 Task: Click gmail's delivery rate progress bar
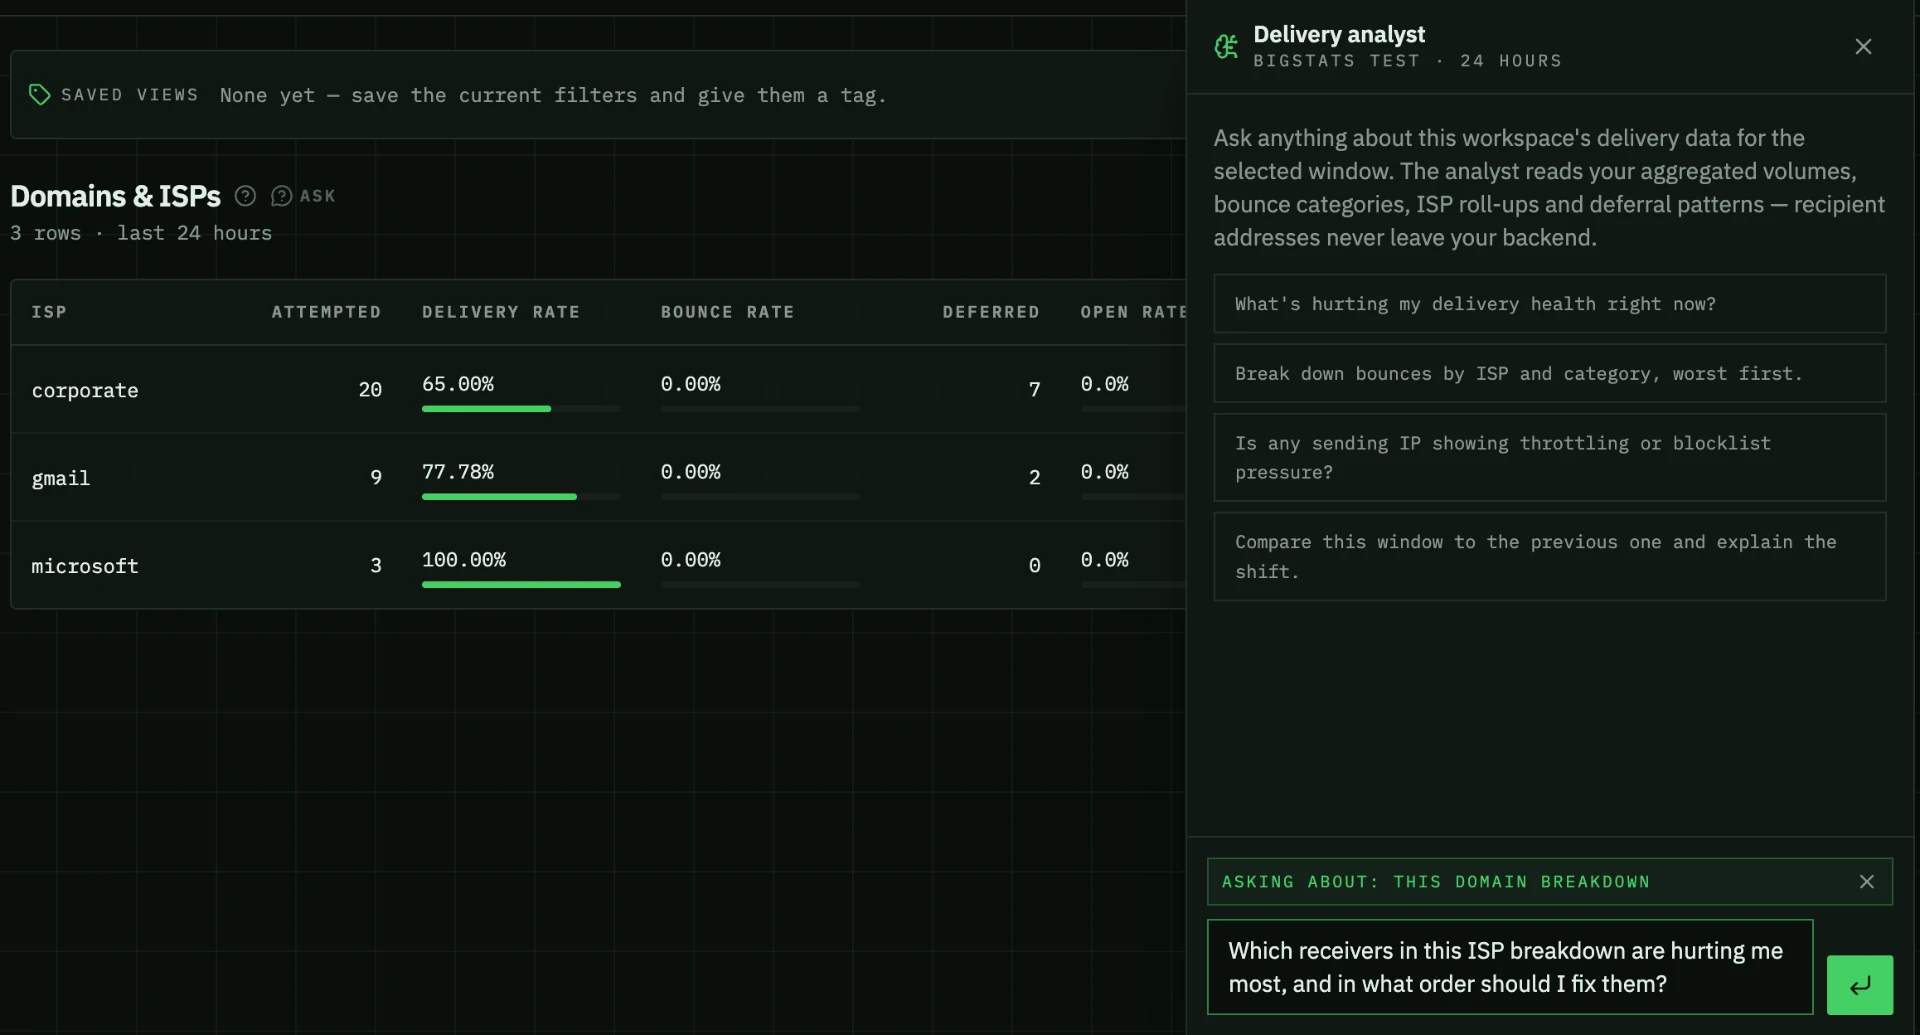click(521, 497)
